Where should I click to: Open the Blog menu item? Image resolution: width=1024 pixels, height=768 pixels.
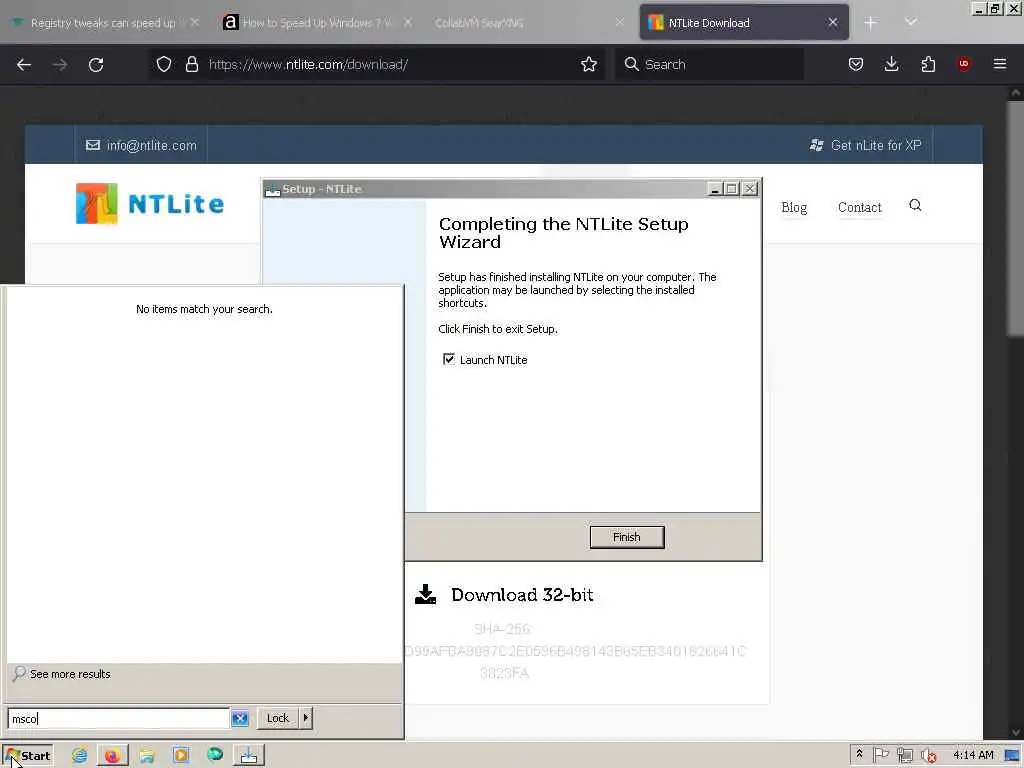click(794, 208)
